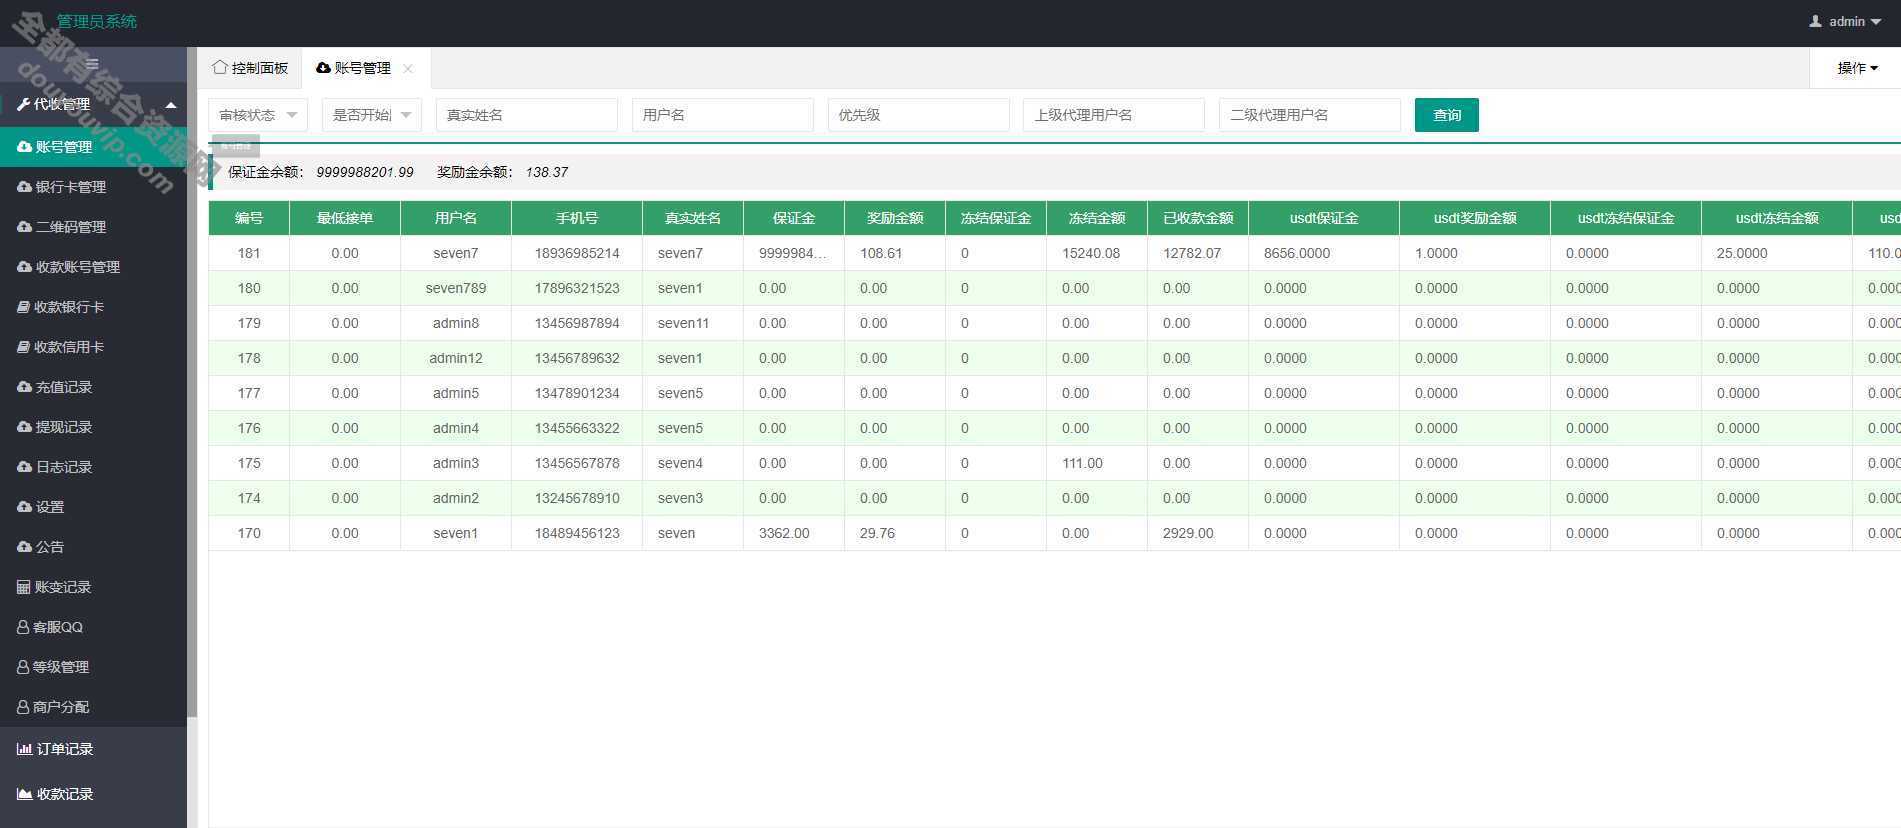Click the usdt奖励金额 column header
The height and width of the screenshot is (828, 1901).
(x=1475, y=218)
